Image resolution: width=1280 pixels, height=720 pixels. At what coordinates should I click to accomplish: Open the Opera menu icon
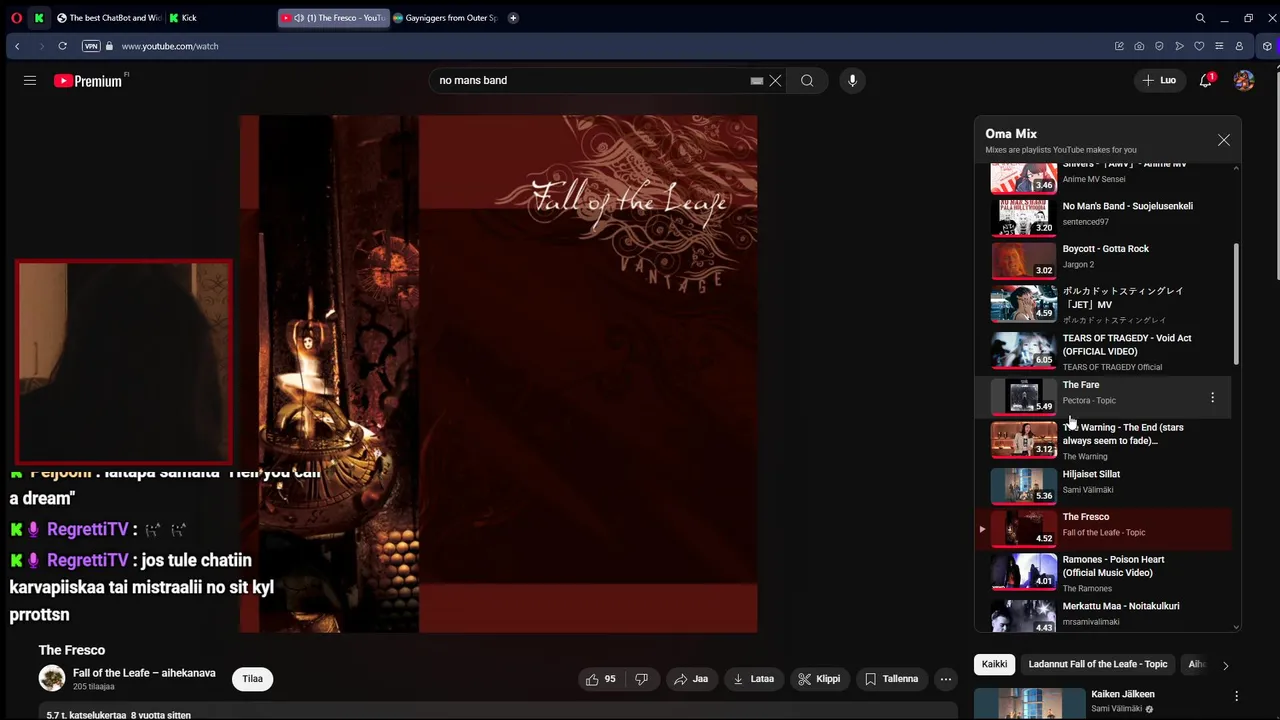point(16,18)
